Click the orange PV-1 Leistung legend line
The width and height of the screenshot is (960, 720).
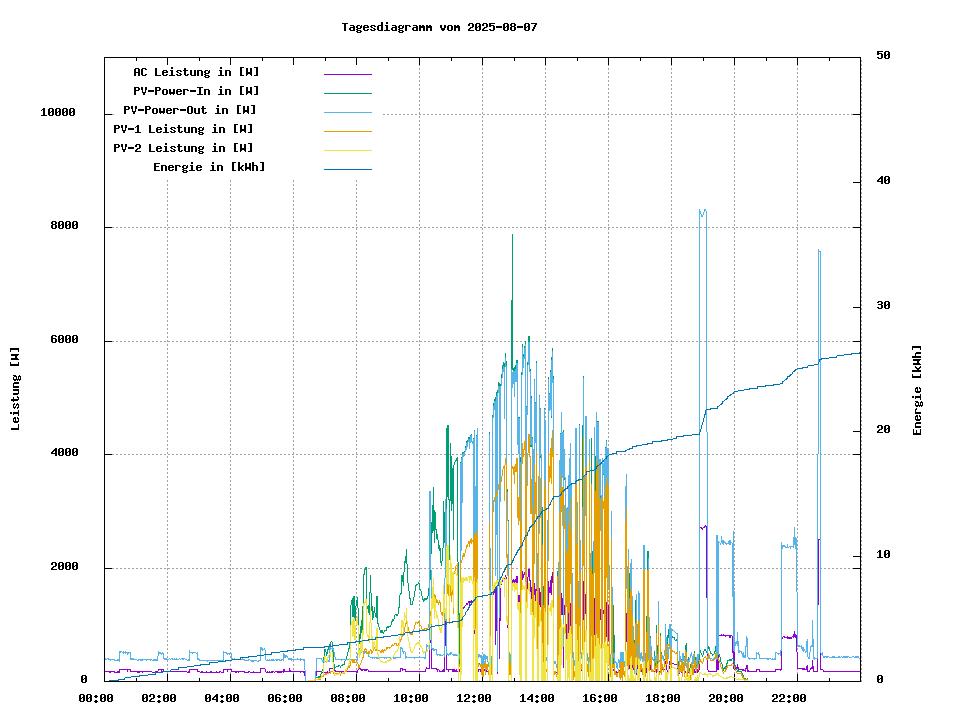coord(347,131)
